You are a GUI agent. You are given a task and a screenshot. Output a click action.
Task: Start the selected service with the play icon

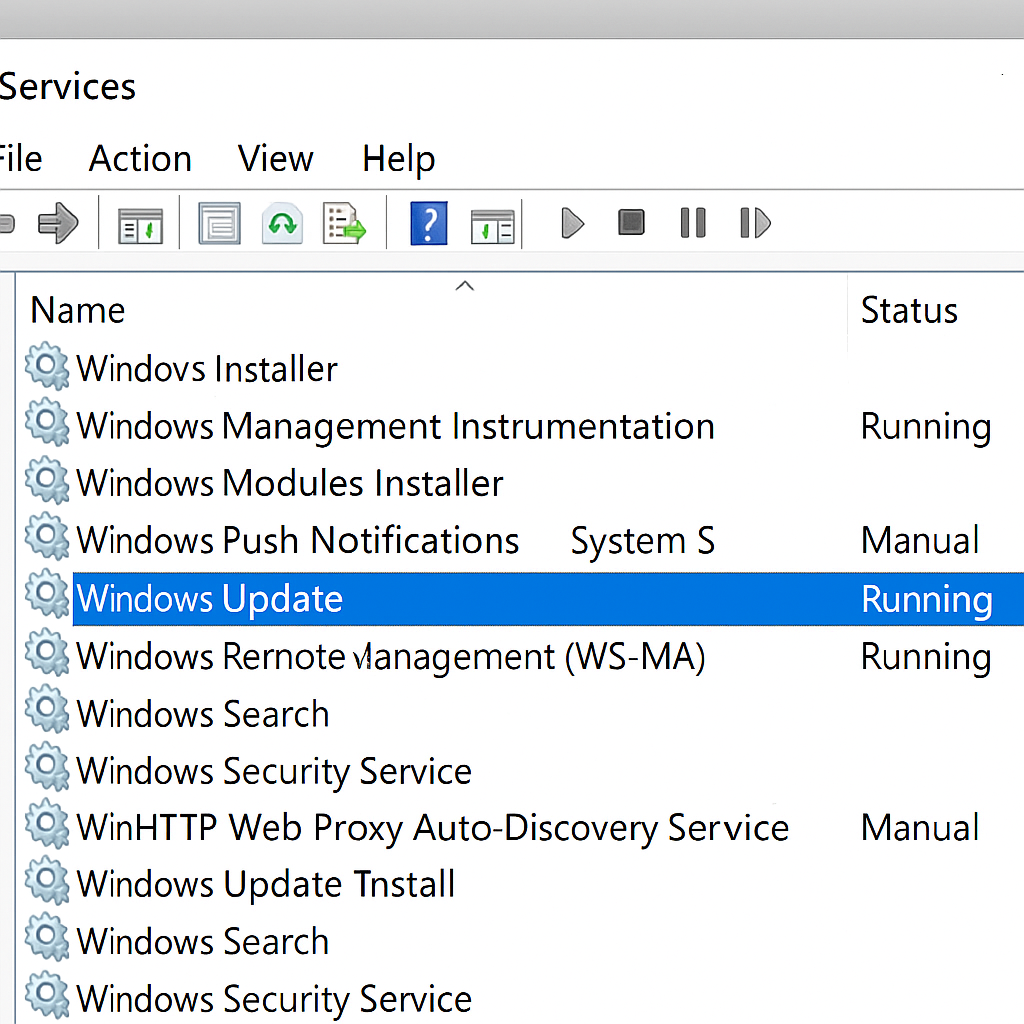[x=573, y=223]
